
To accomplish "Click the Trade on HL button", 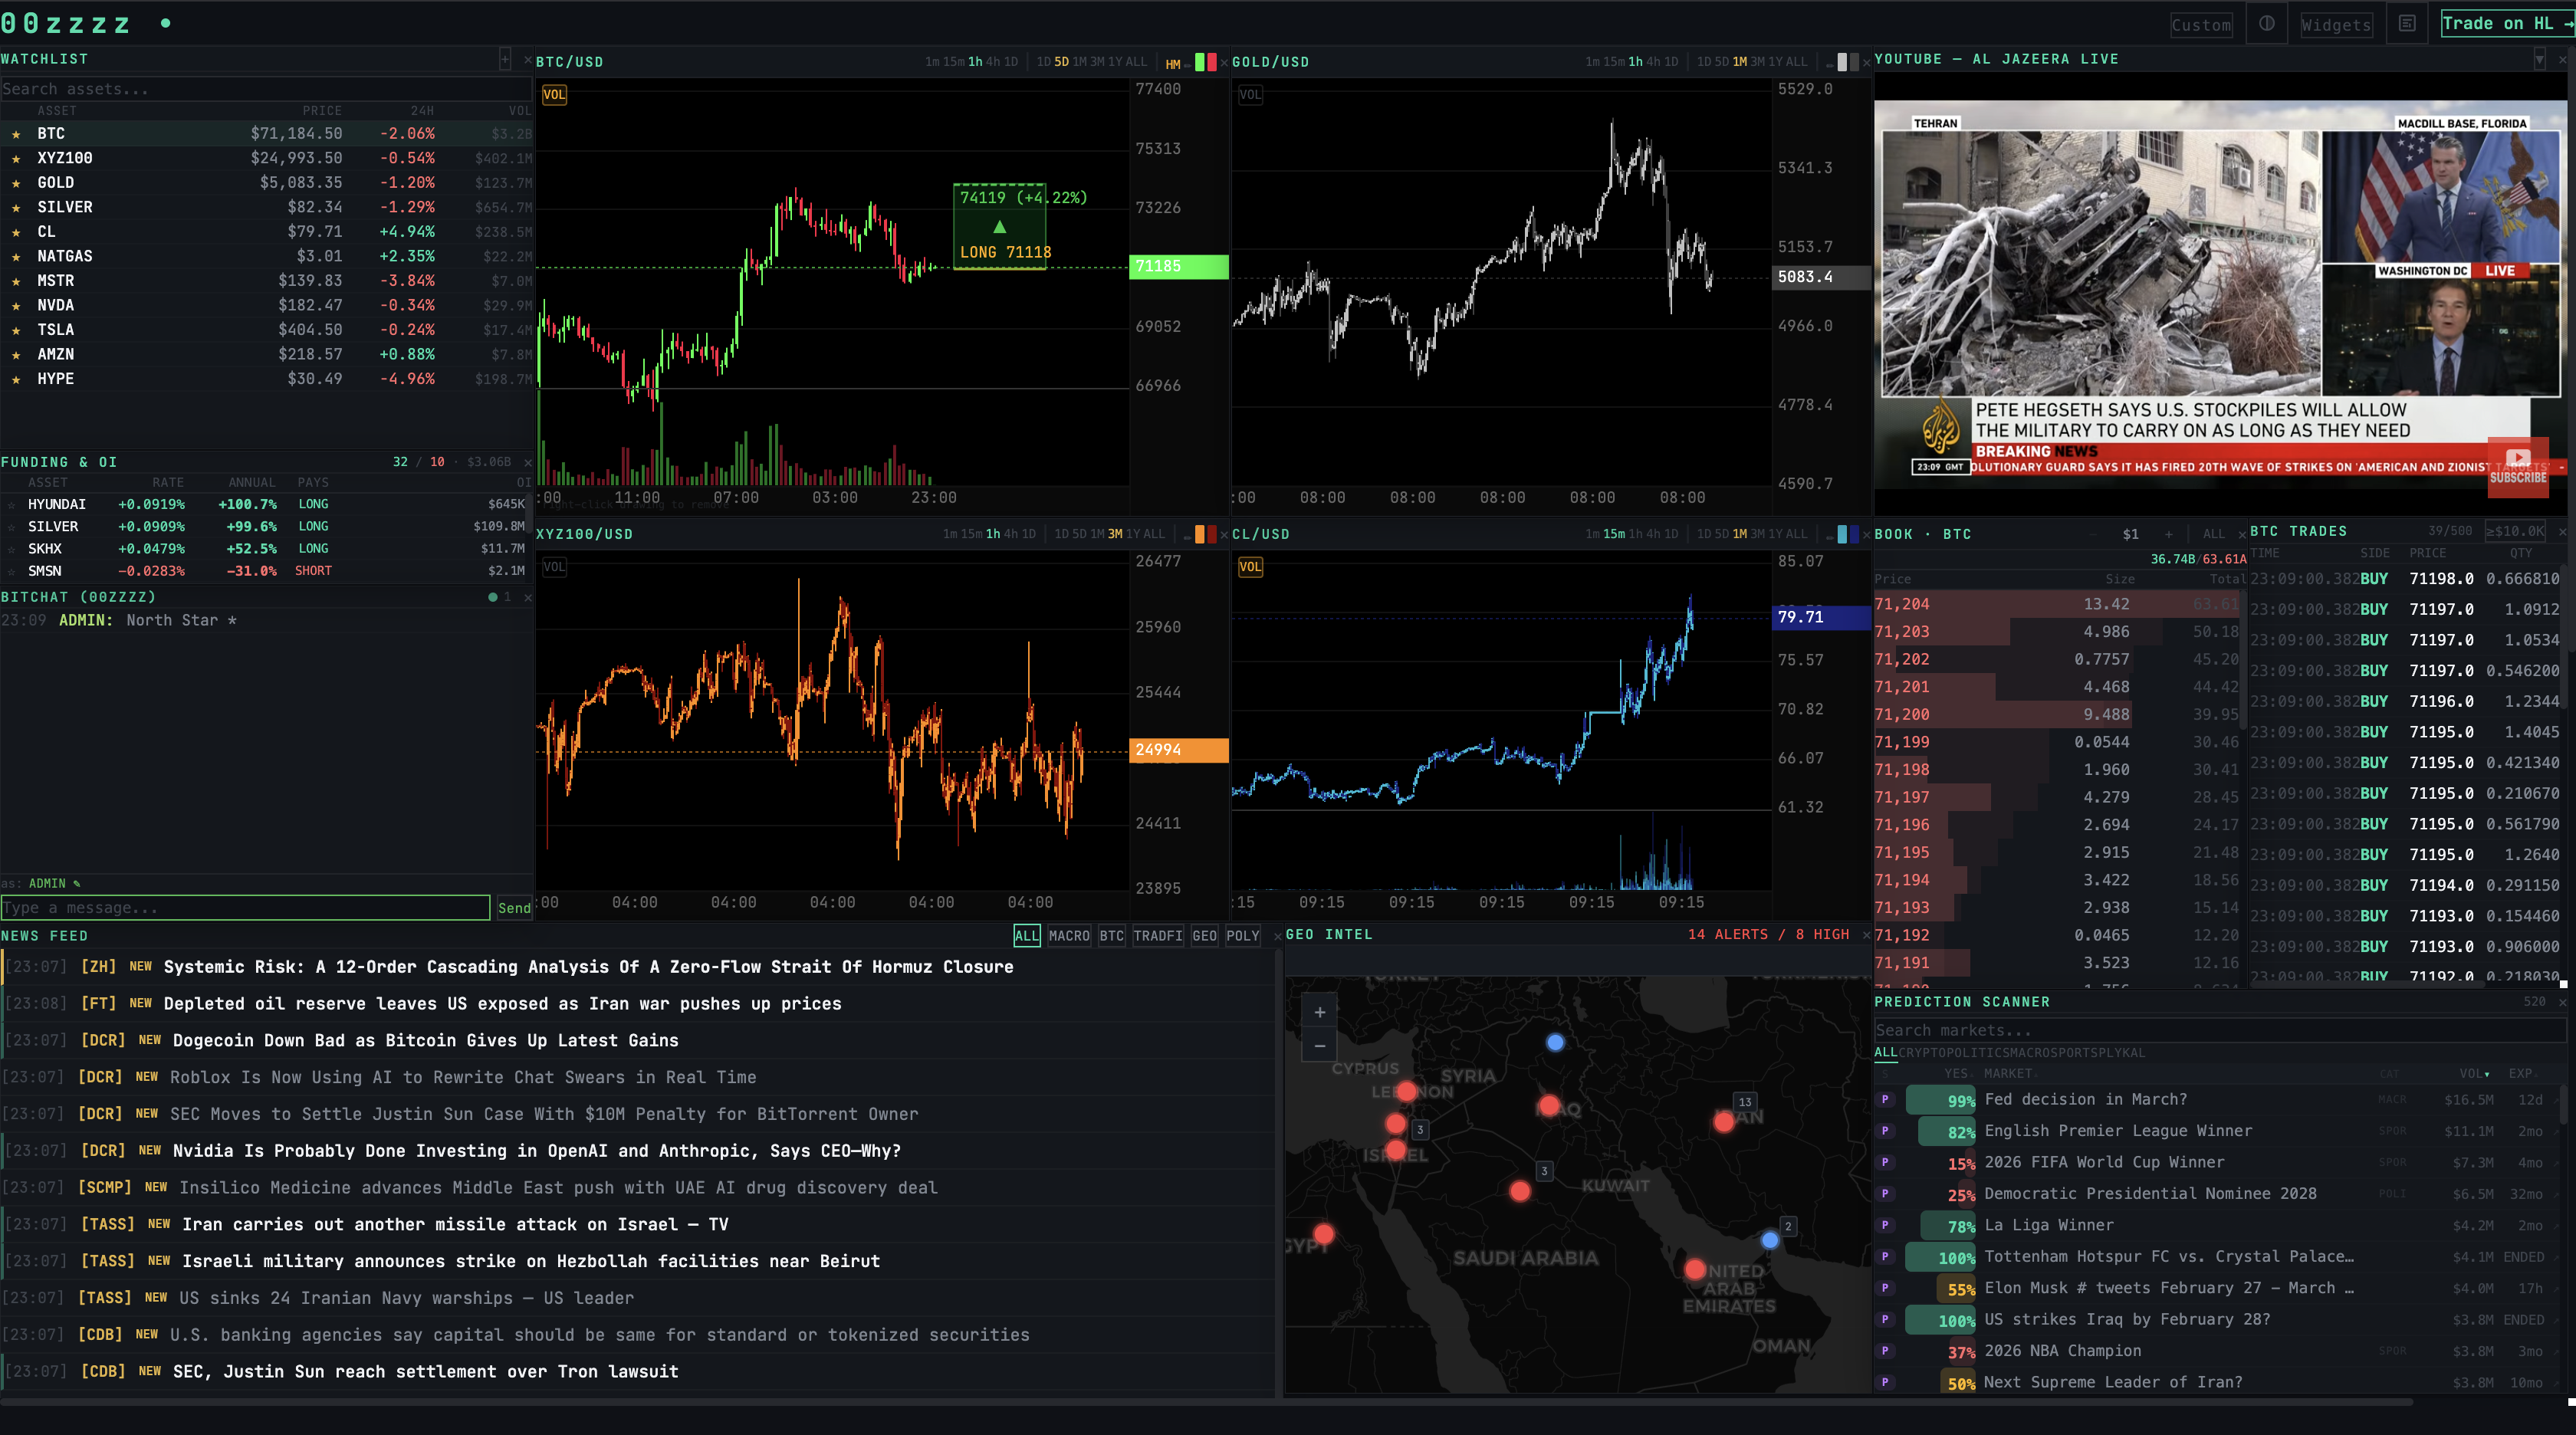I will pos(2505,23).
